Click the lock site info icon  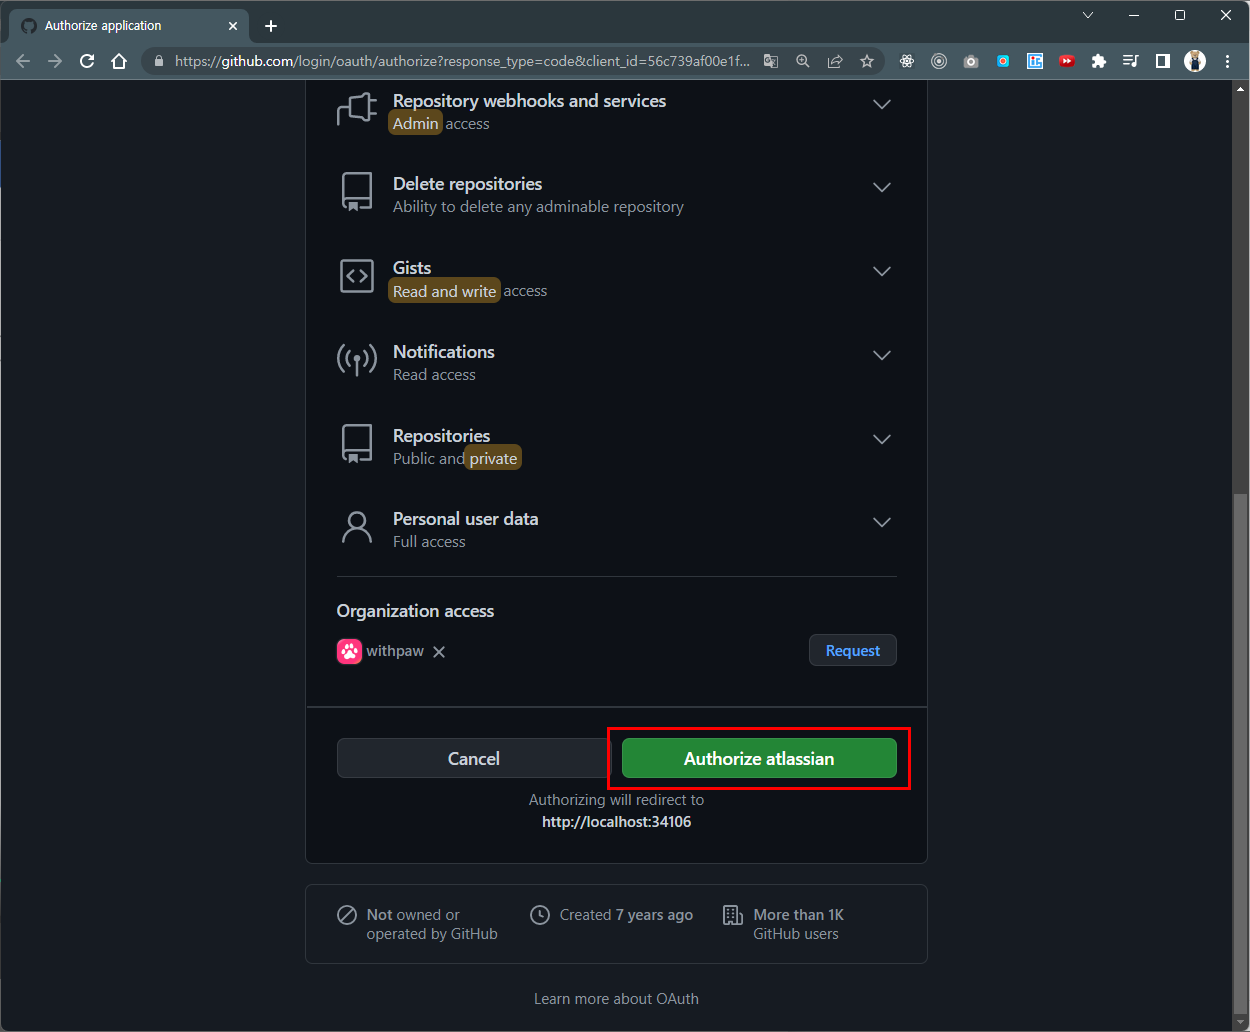(x=158, y=61)
